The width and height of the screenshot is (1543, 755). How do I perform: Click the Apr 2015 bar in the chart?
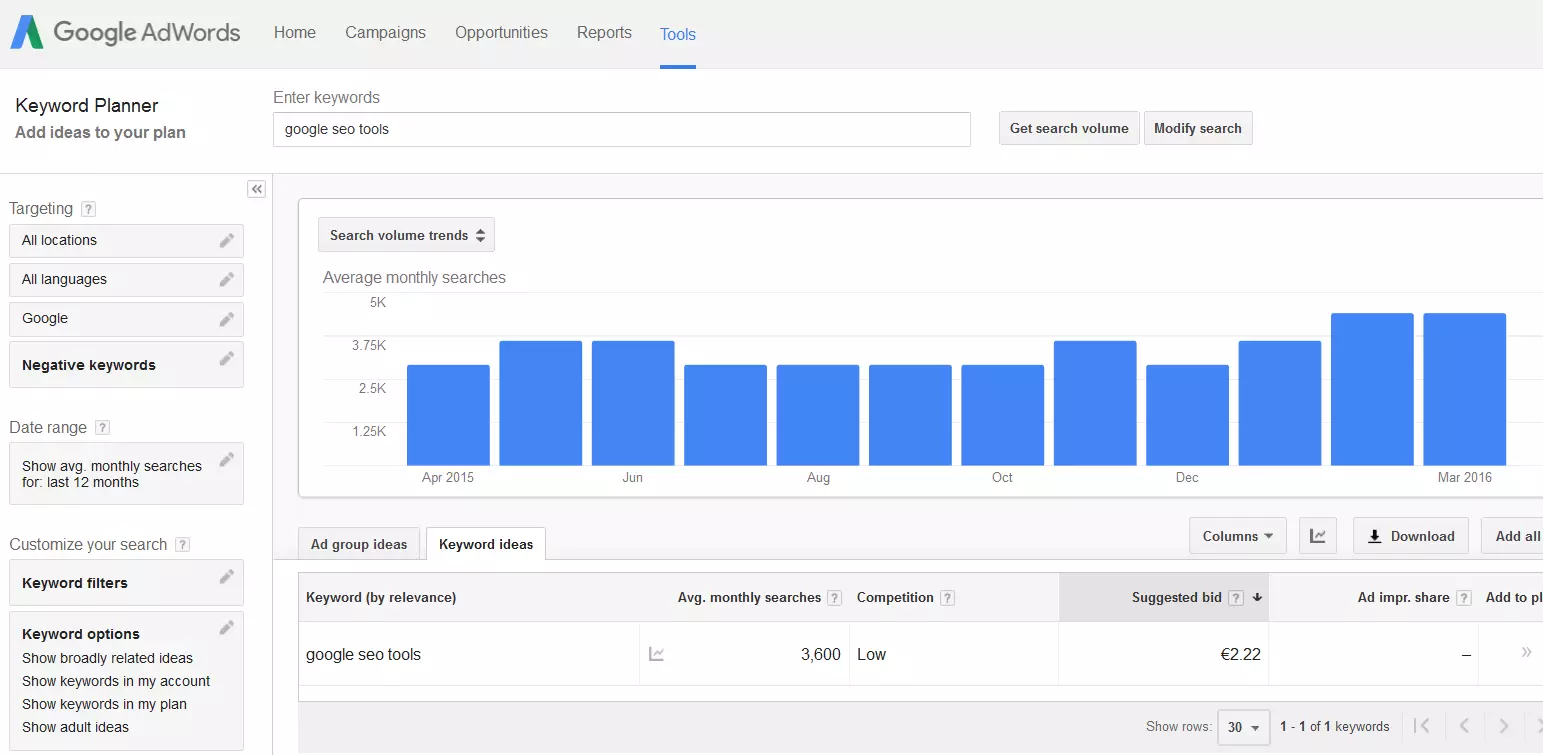click(x=448, y=415)
